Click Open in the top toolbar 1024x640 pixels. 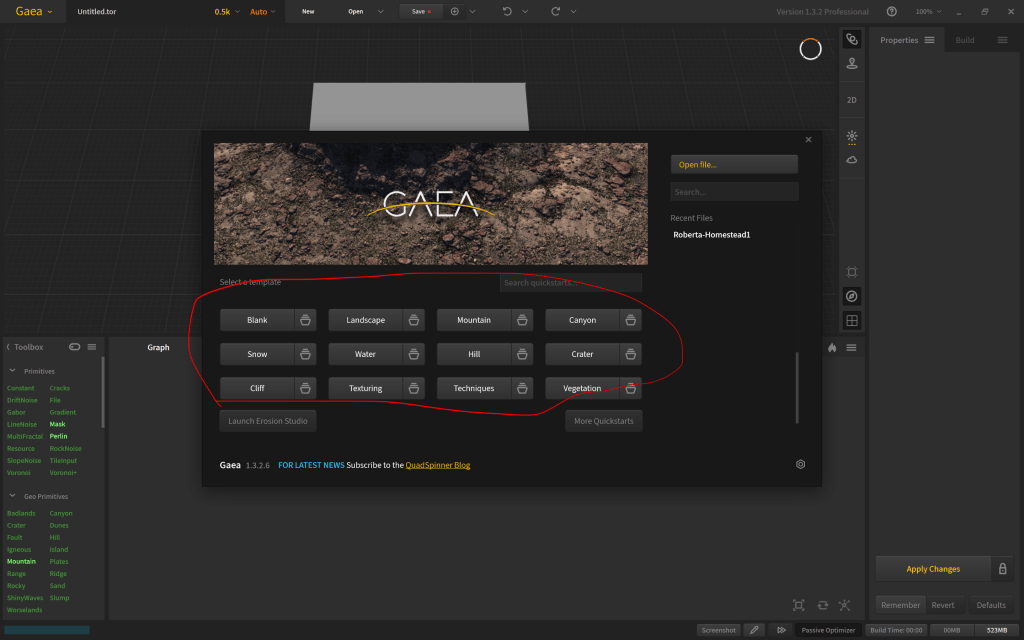(x=355, y=12)
